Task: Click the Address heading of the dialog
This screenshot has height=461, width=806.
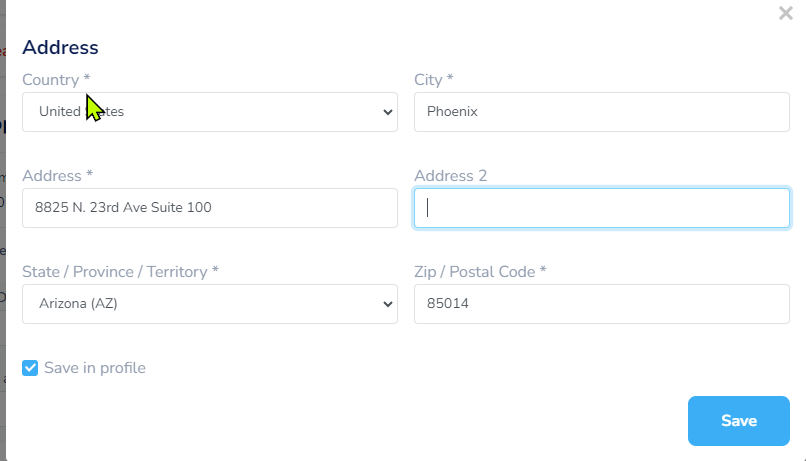Action: tap(60, 47)
